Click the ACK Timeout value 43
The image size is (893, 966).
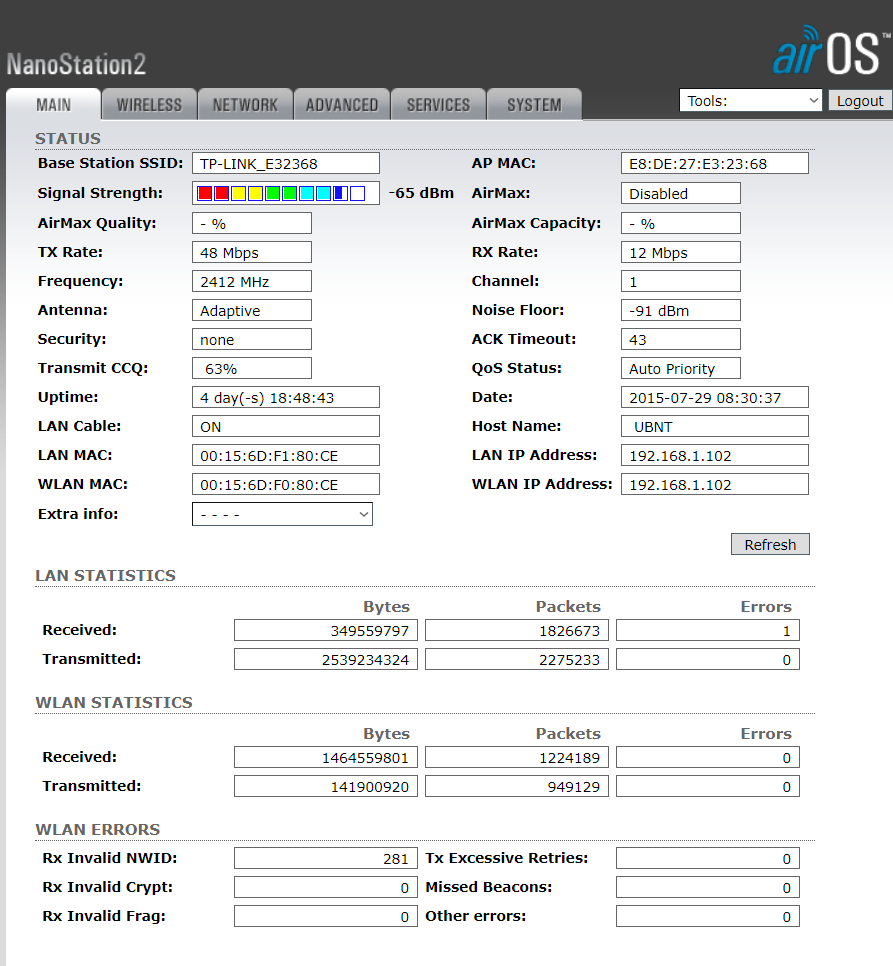coord(681,339)
